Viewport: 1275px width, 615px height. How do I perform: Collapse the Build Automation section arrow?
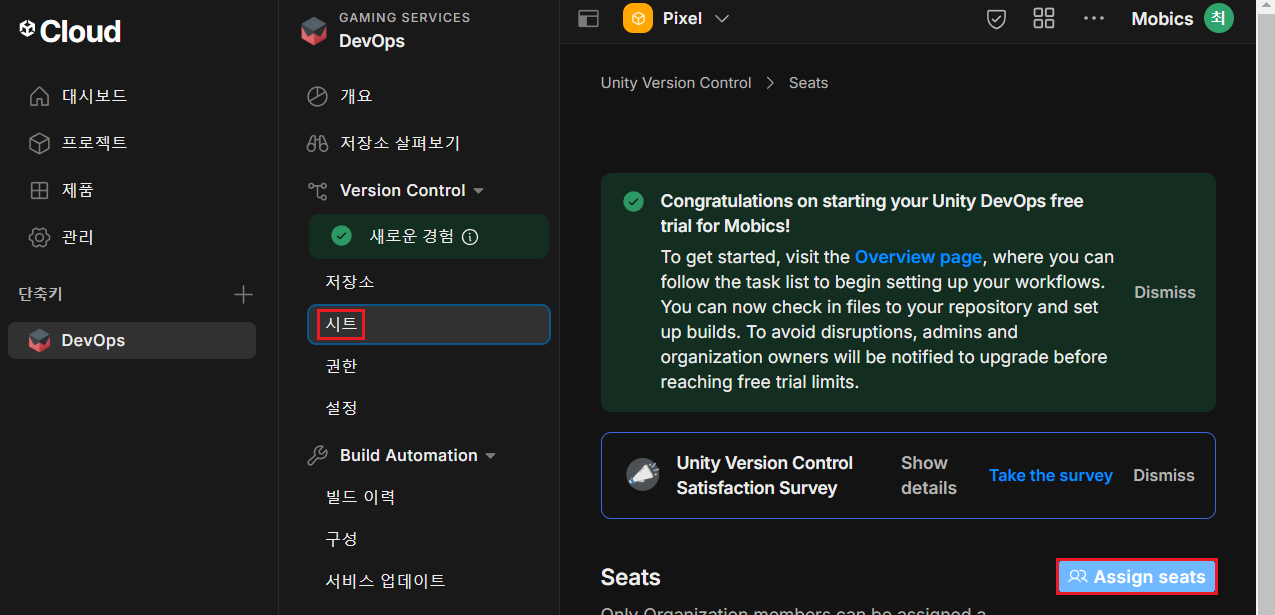[490, 456]
